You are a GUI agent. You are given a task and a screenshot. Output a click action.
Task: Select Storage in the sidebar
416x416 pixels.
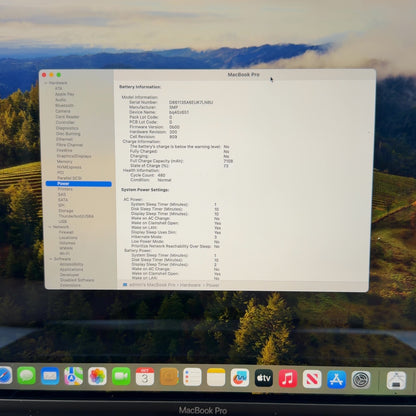(x=66, y=211)
